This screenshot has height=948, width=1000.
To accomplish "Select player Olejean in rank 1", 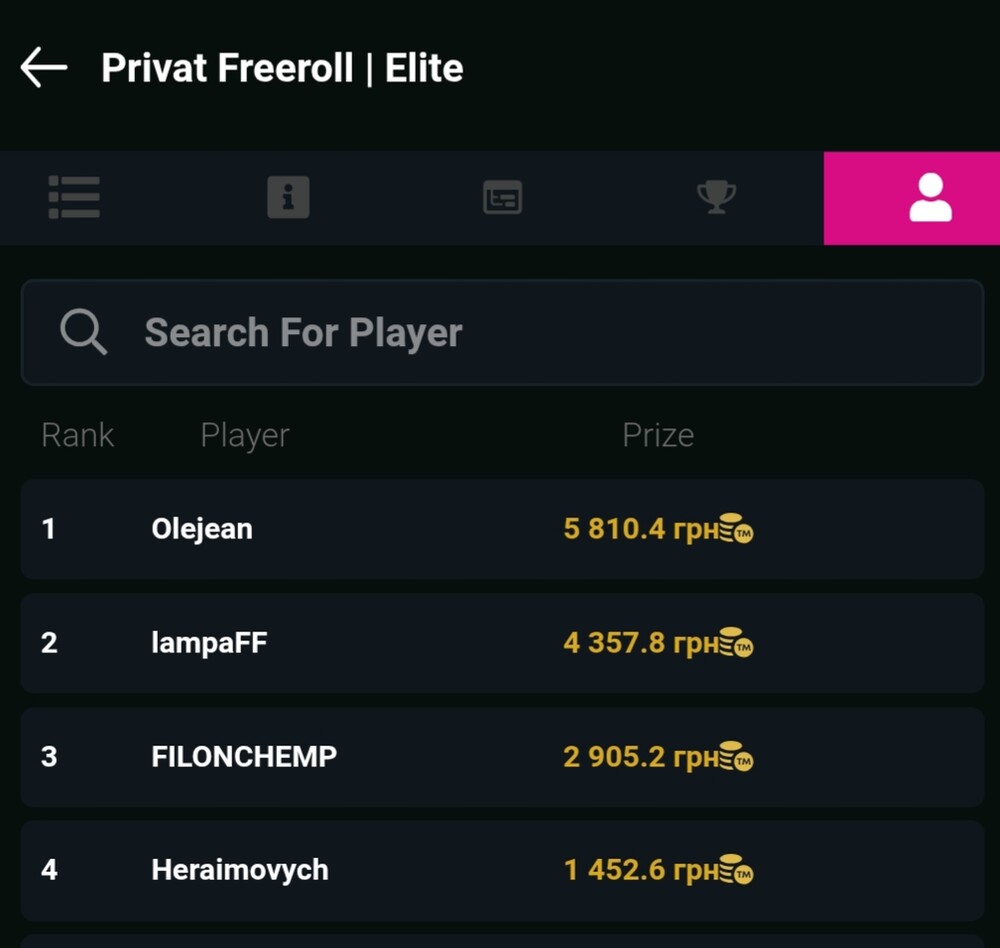I will pos(202,528).
